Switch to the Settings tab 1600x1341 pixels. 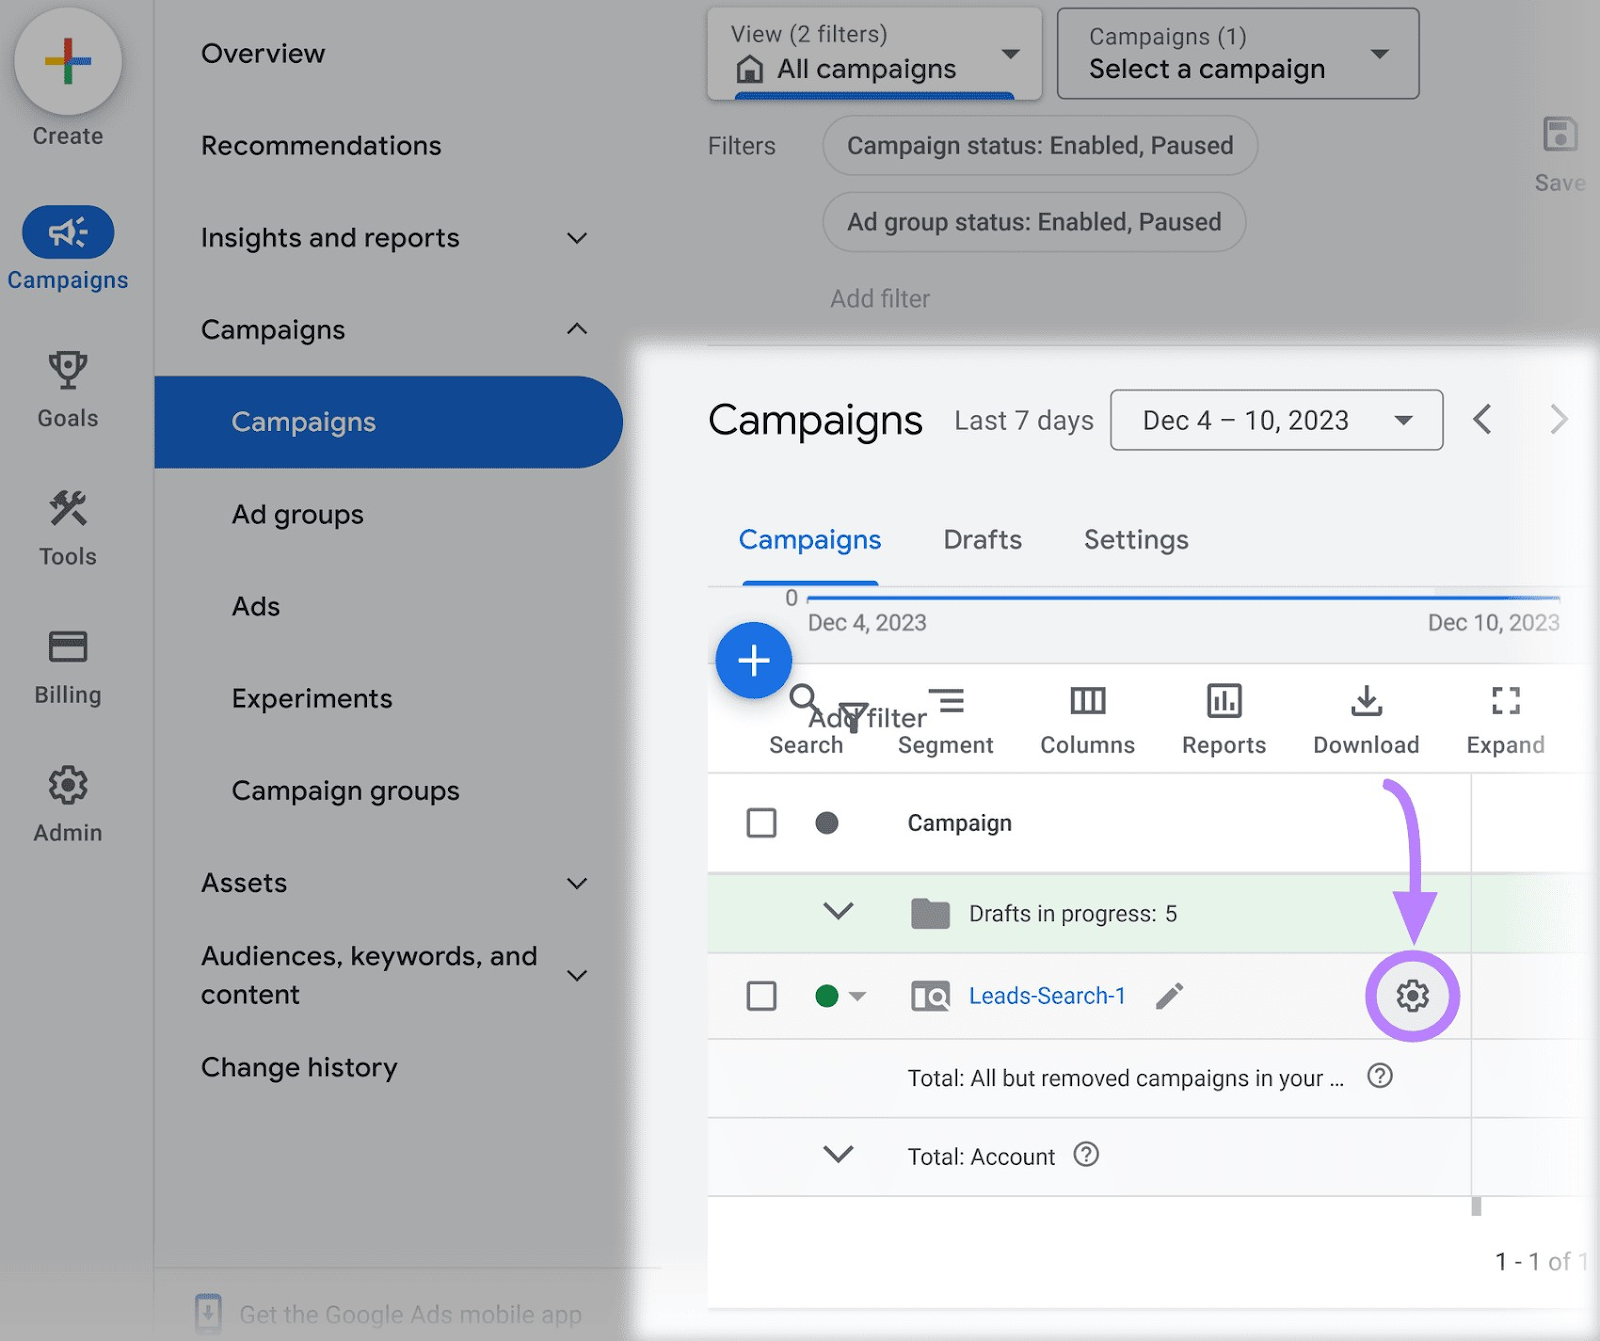[x=1135, y=540]
